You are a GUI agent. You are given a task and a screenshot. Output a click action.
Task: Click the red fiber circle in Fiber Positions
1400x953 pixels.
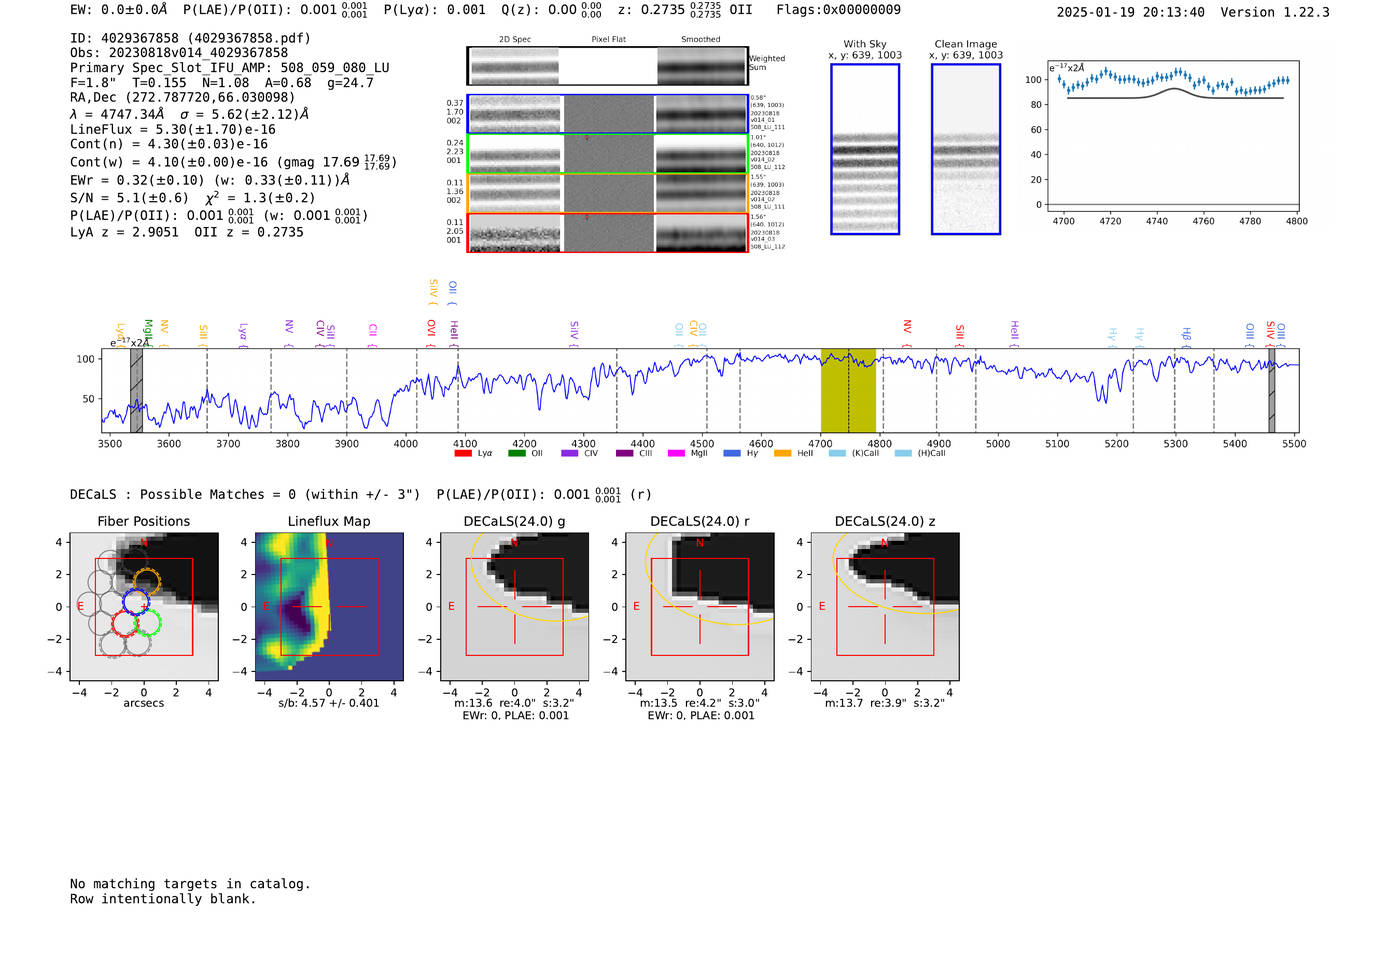click(x=125, y=624)
